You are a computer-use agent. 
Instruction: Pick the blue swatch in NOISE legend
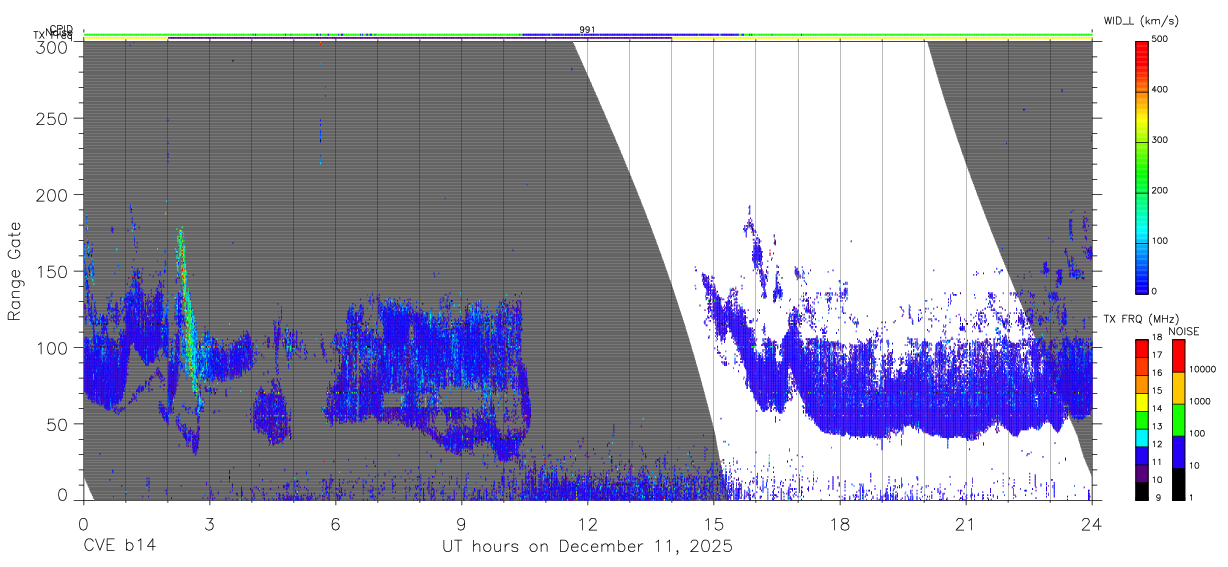(x=1177, y=451)
